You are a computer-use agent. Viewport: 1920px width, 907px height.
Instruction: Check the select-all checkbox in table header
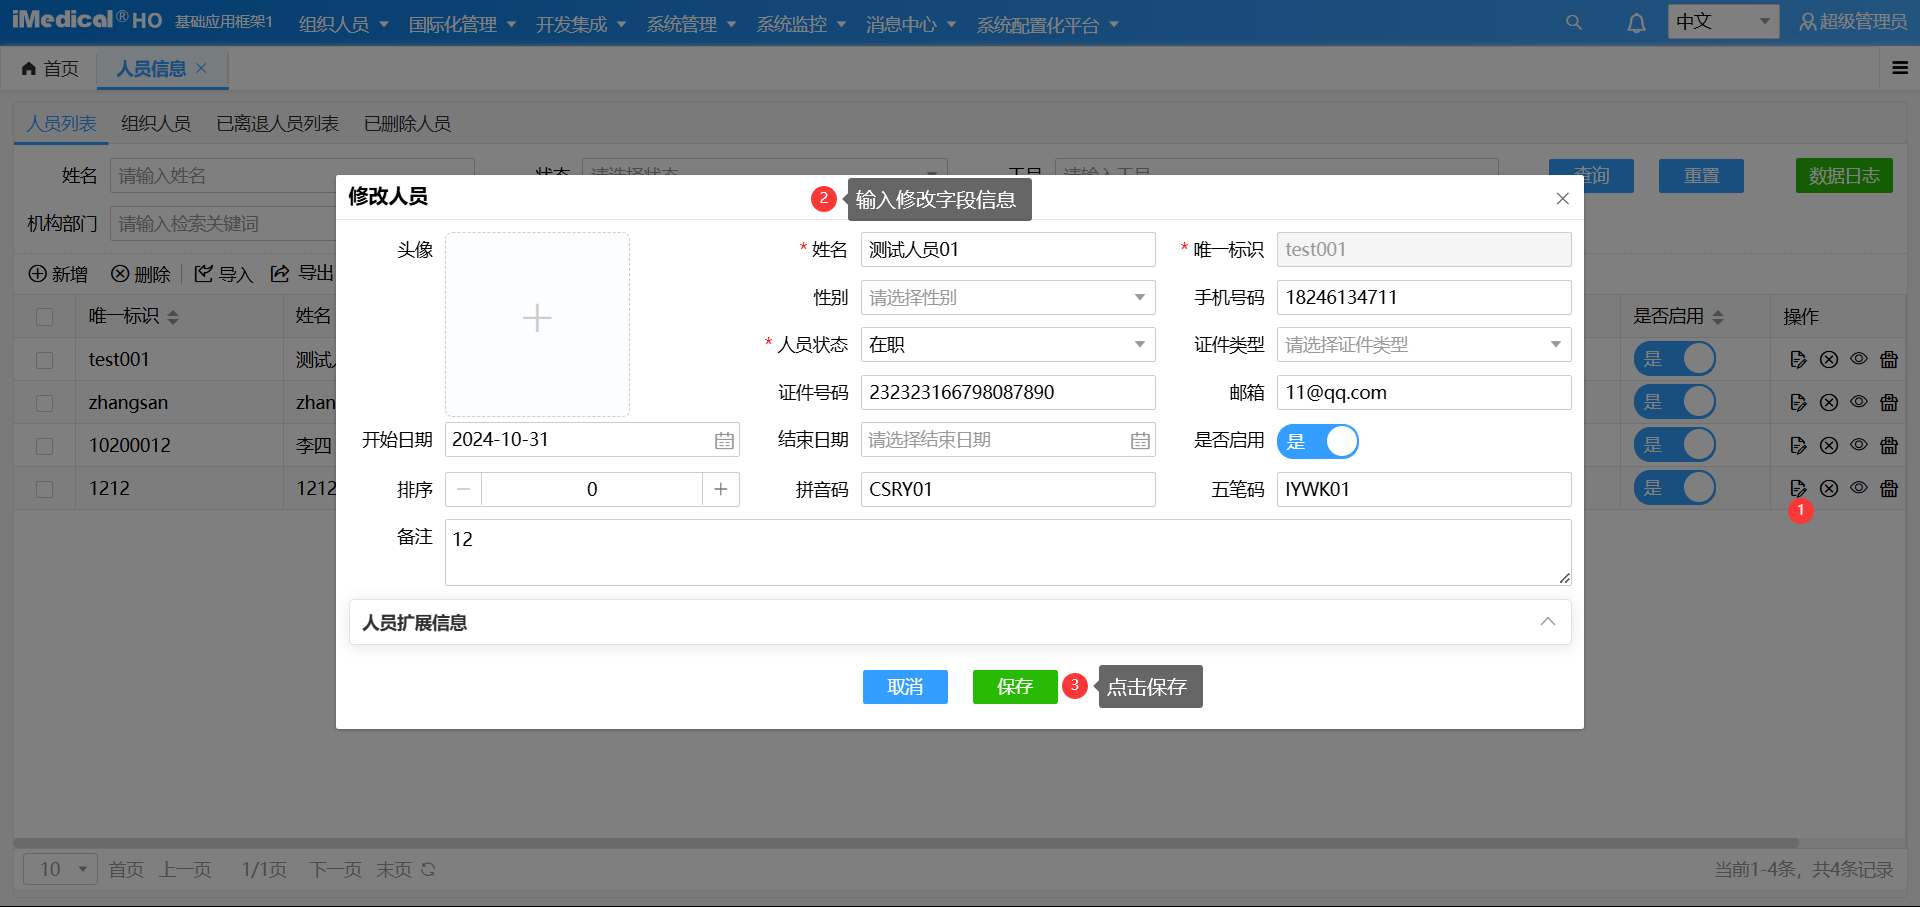[43, 316]
